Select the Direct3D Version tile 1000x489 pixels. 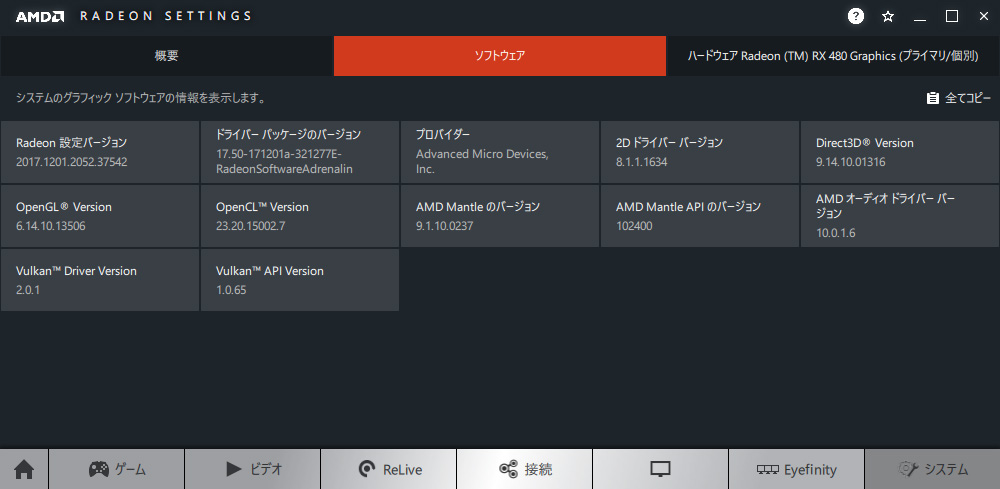point(900,152)
